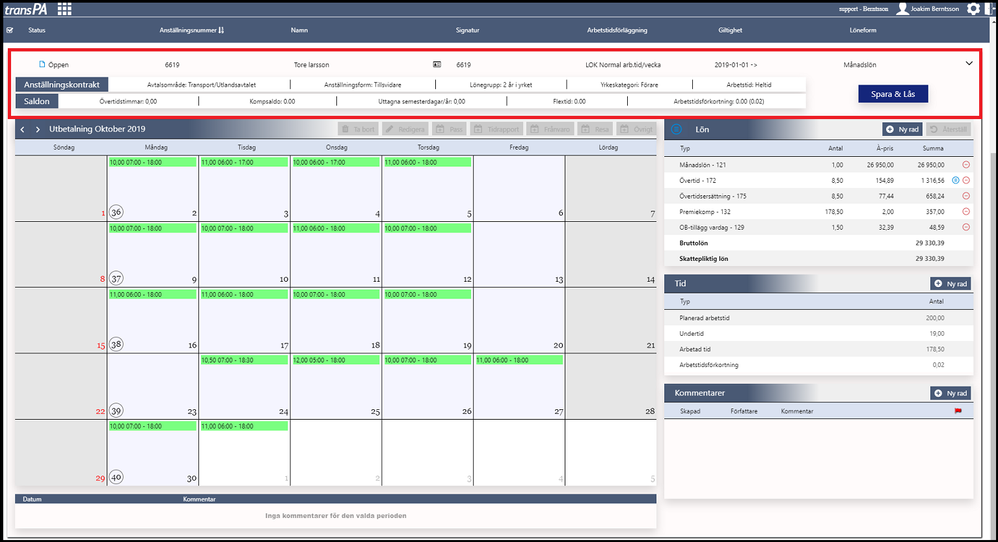Screen dimensions: 998x542
Task: Remove the Månadslön - 121 row
Action: pyautogui.click(x=966, y=165)
